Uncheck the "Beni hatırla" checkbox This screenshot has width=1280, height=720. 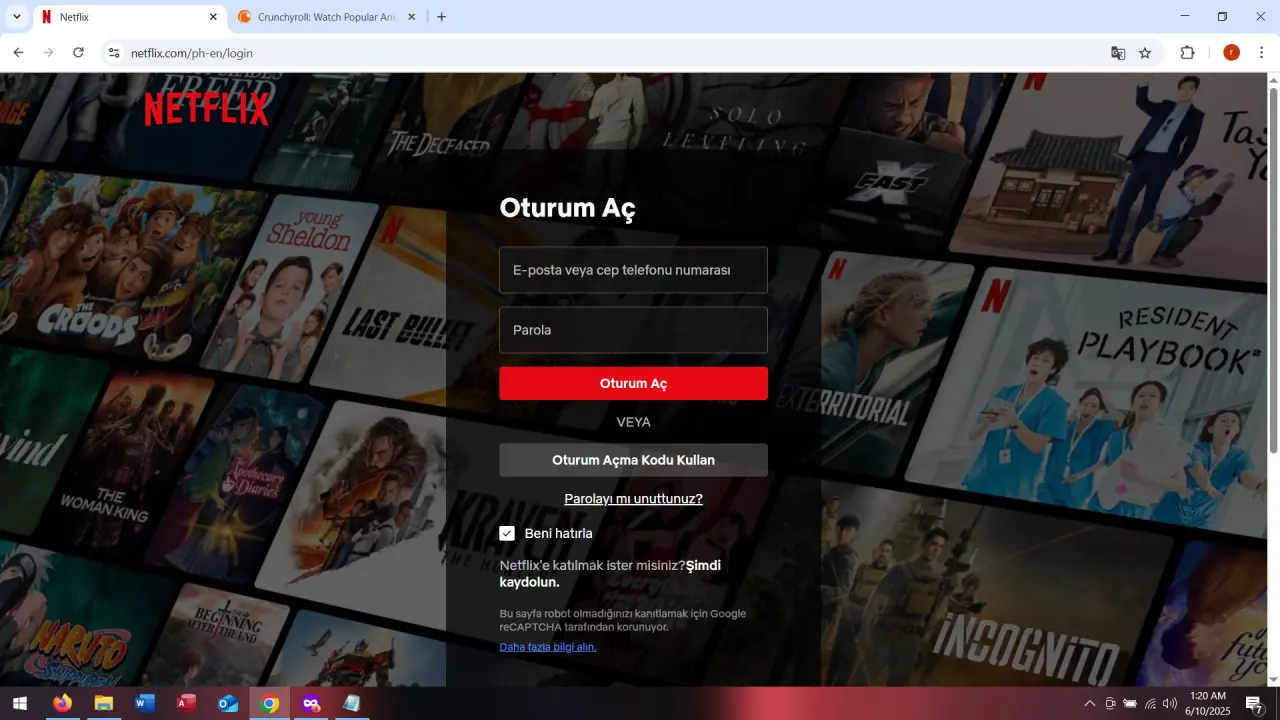click(x=507, y=534)
